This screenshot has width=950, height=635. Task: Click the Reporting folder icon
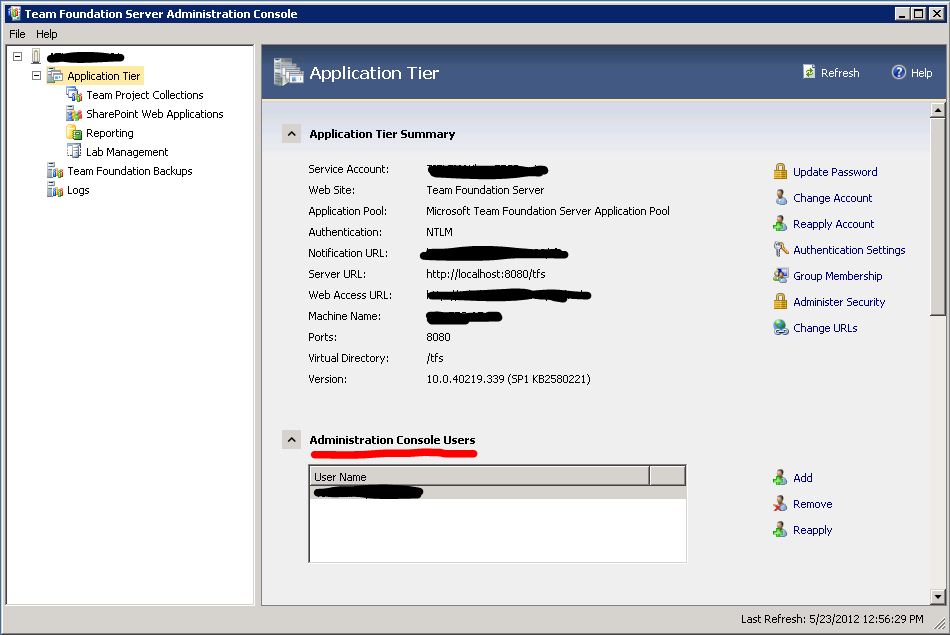74,133
